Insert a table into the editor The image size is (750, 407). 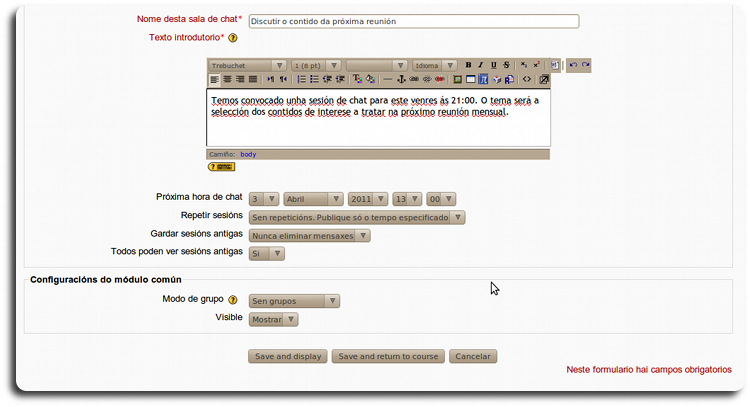[471, 79]
